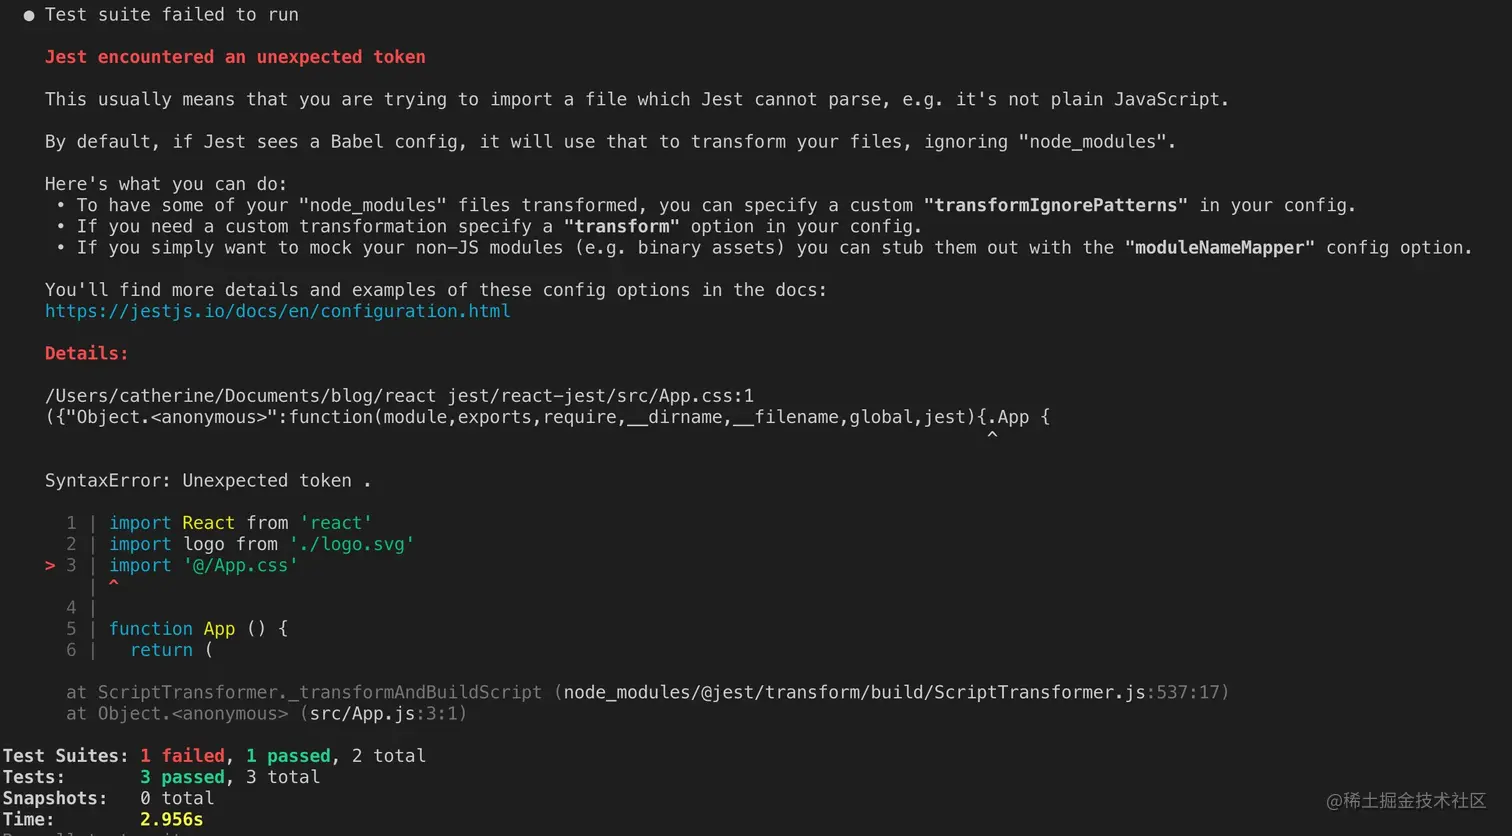Click the 'By default, if Jest sees a Babel config' sentence

pyautogui.click(x=610, y=142)
